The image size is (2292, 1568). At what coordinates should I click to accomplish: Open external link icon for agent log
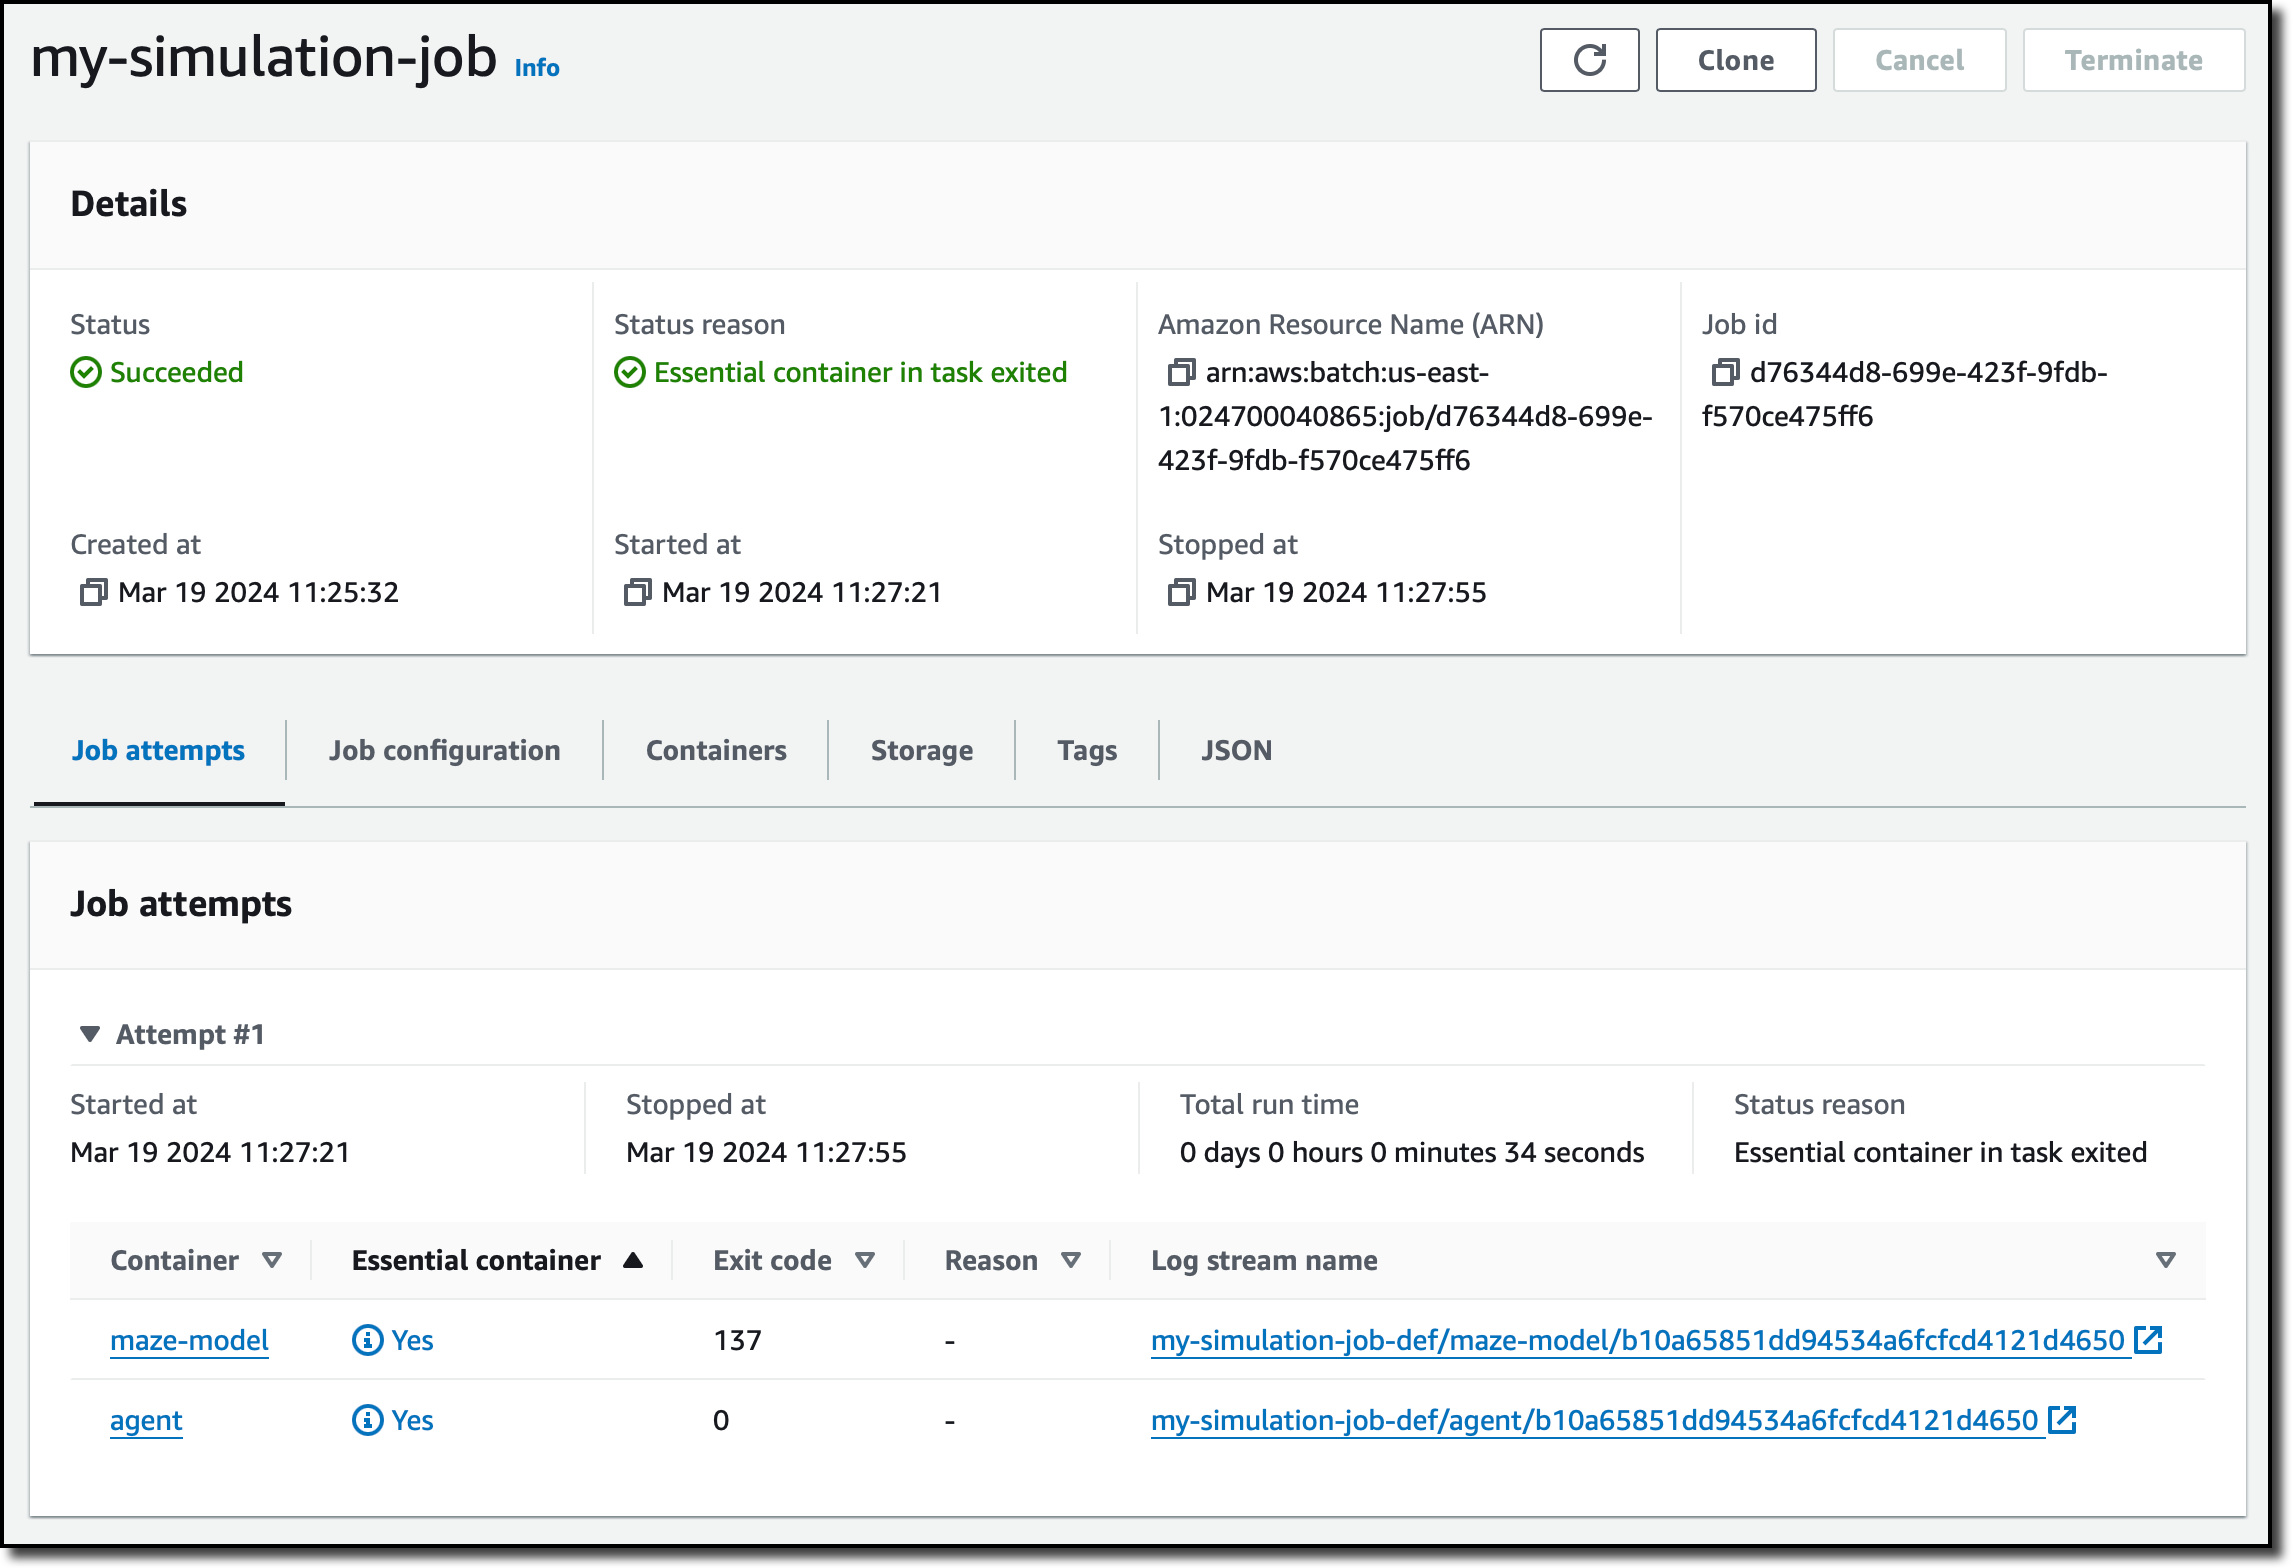[x=2062, y=1419]
